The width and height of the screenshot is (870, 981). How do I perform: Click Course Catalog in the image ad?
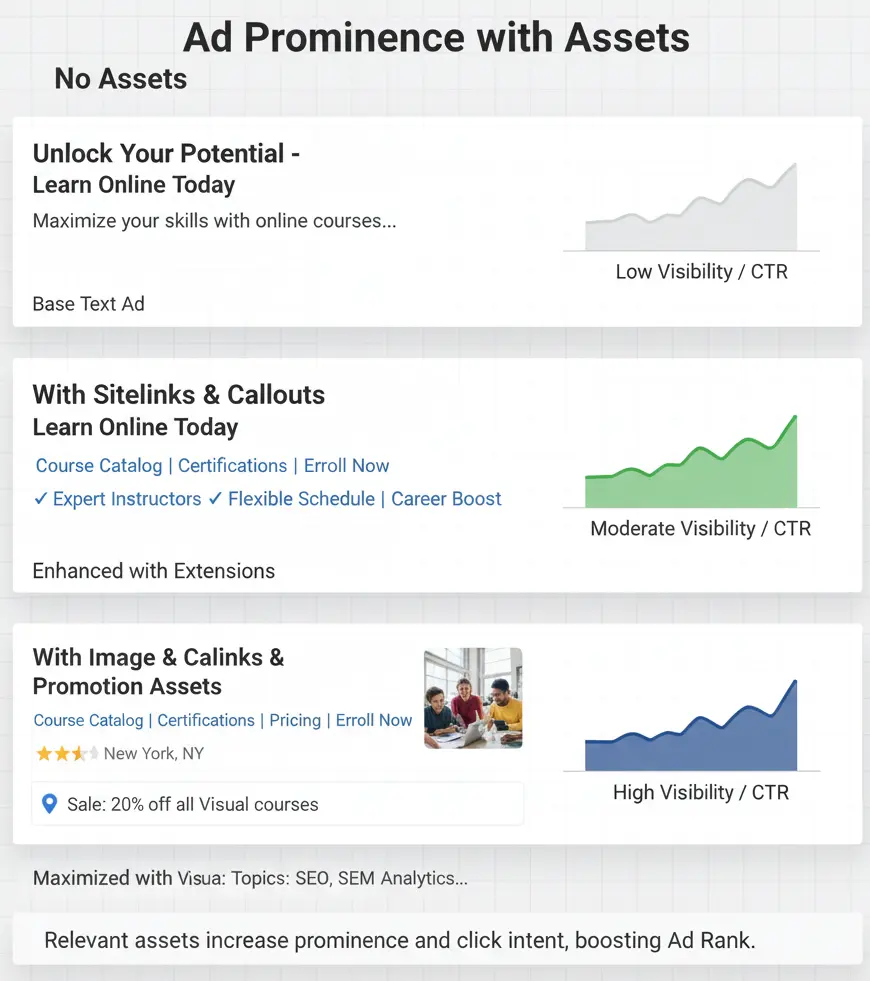(89, 720)
